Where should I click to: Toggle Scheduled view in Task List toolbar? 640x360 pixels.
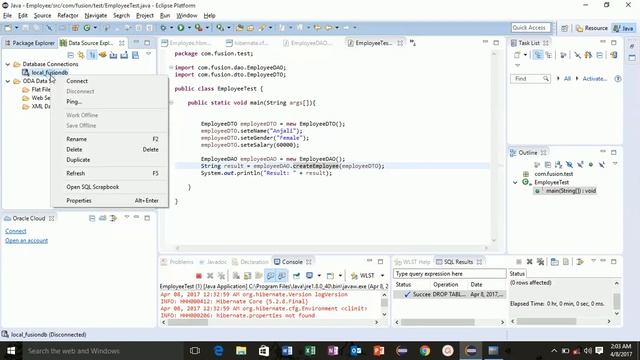click(x=549, y=55)
